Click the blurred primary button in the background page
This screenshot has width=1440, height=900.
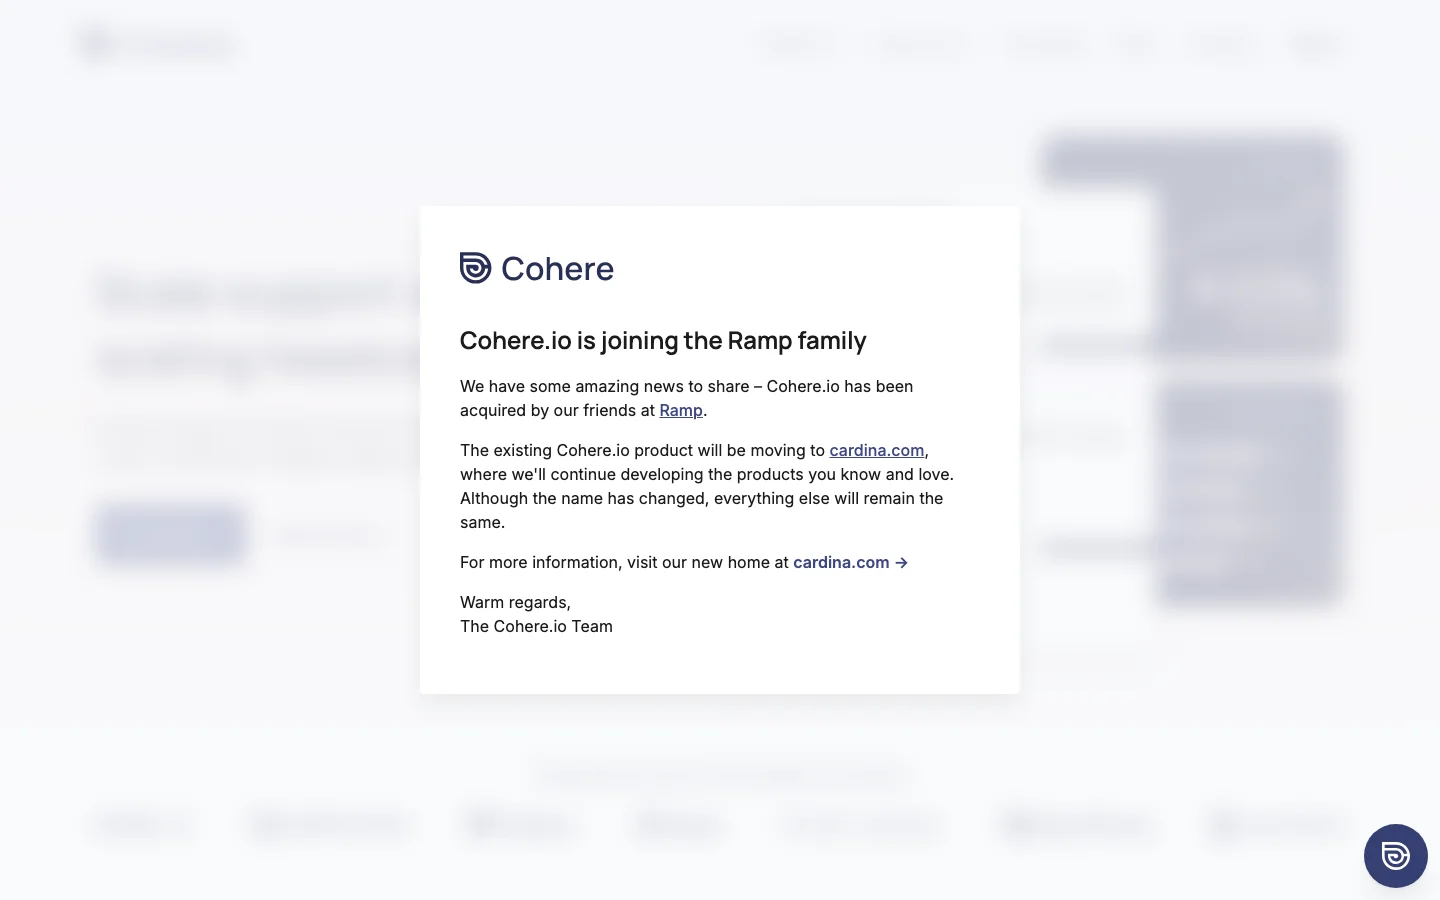pyautogui.click(x=172, y=534)
